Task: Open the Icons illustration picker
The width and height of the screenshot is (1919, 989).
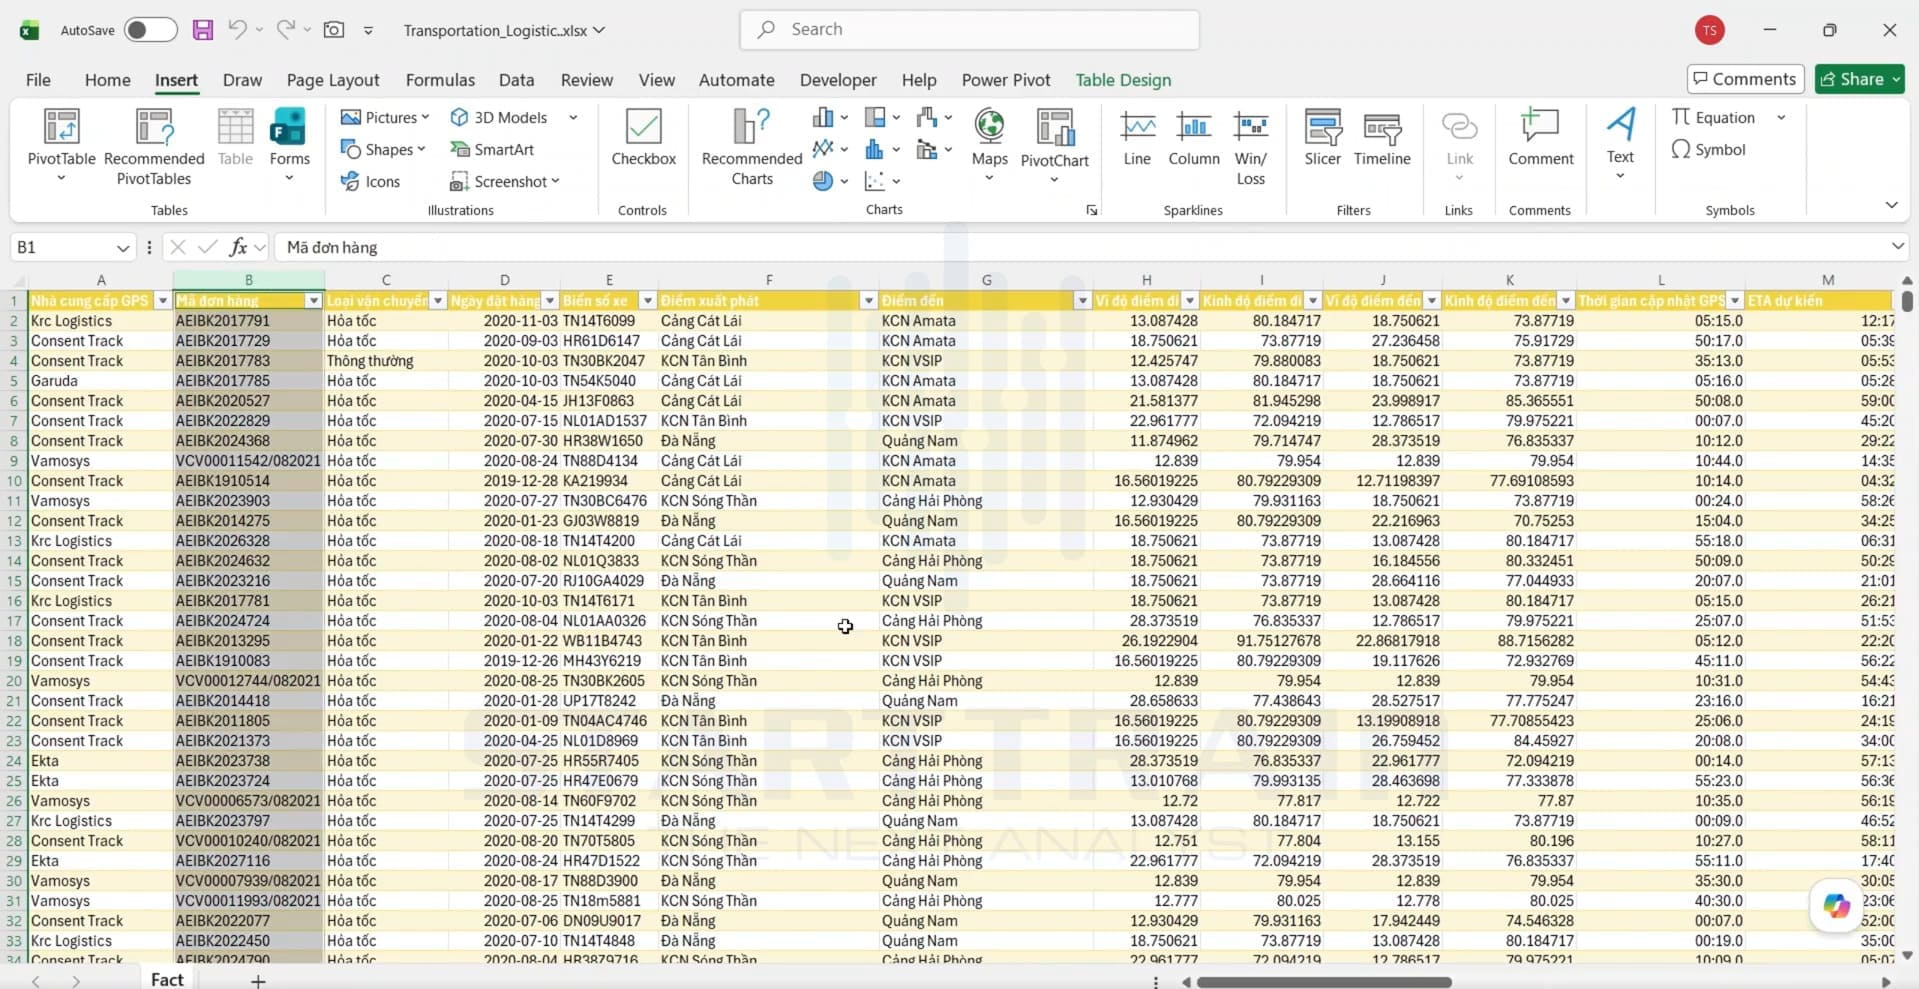Action: tap(370, 181)
